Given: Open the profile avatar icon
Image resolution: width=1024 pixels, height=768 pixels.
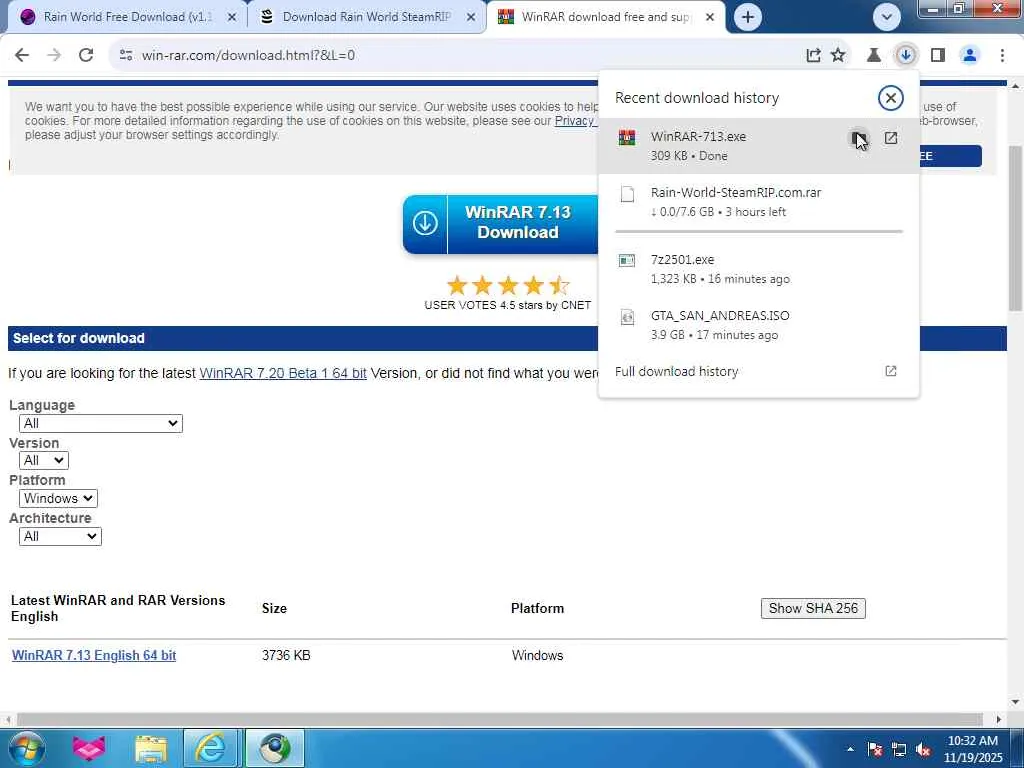Looking at the screenshot, I should (x=970, y=56).
